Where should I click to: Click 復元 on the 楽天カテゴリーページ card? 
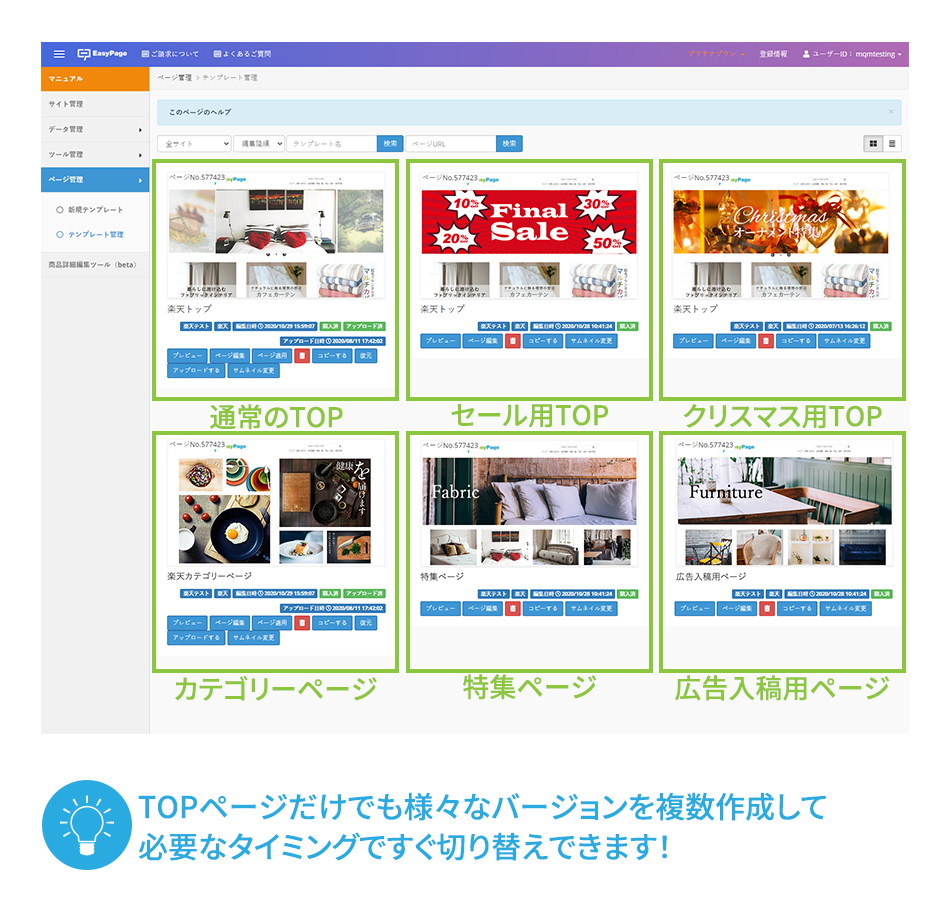[x=366, y=623]
